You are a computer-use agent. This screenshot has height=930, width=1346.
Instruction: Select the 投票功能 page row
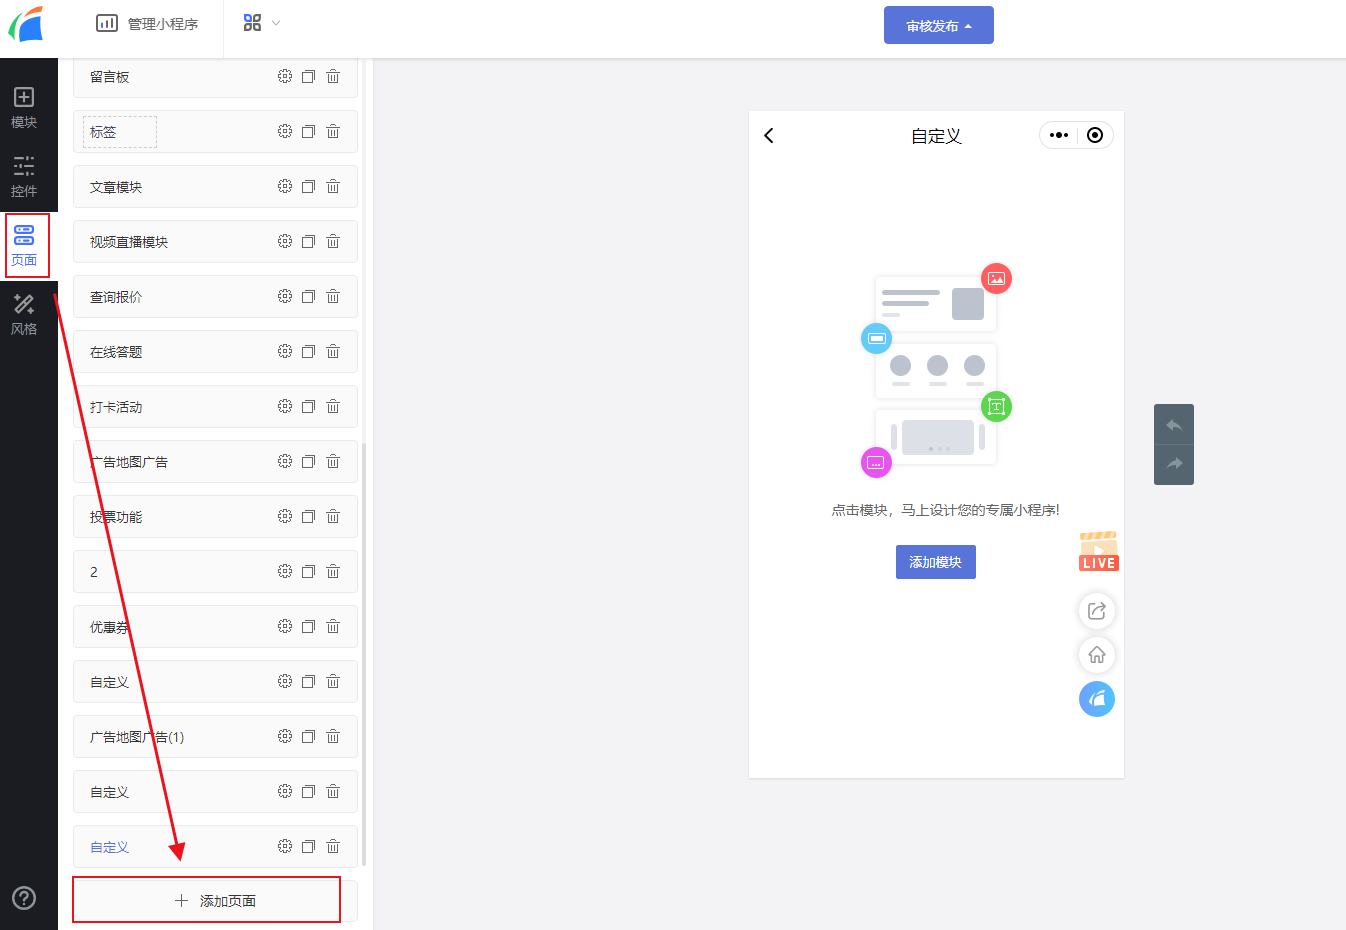point(215,516)
